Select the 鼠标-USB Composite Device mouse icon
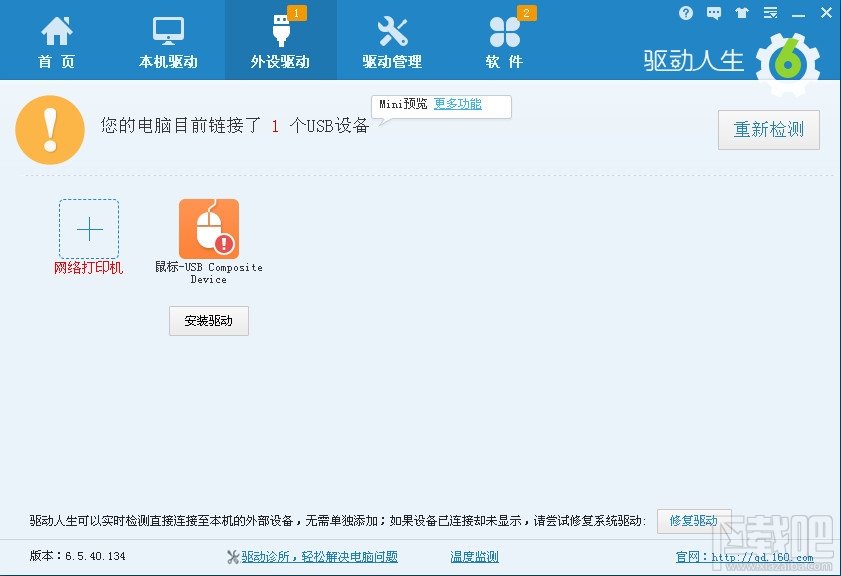Screen dimensions: 841x576 (x=208, y=228)
